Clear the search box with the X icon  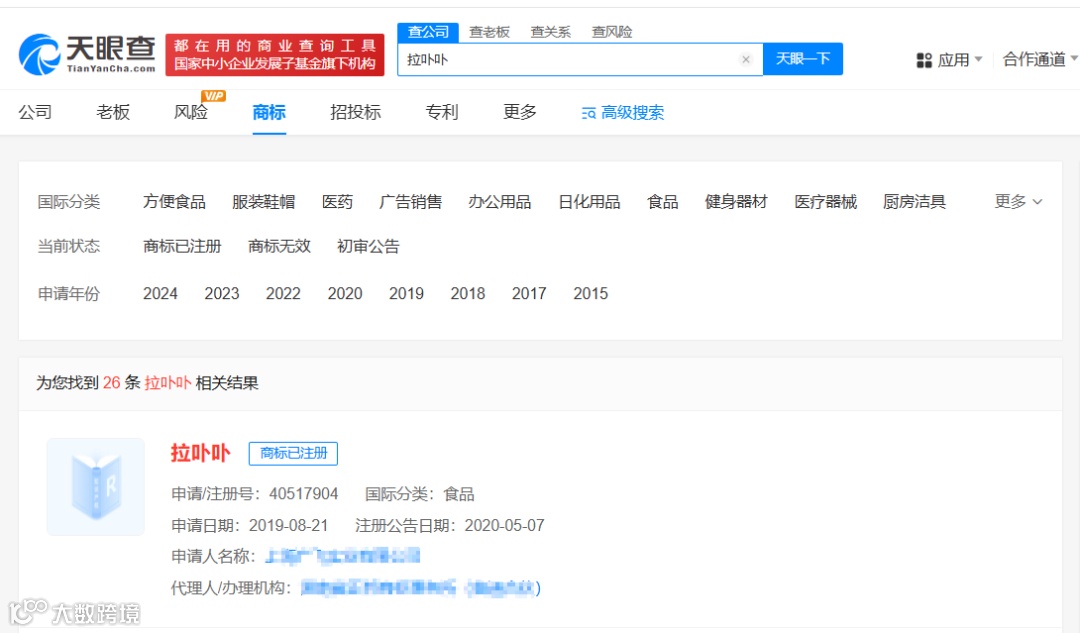(745, 59)
